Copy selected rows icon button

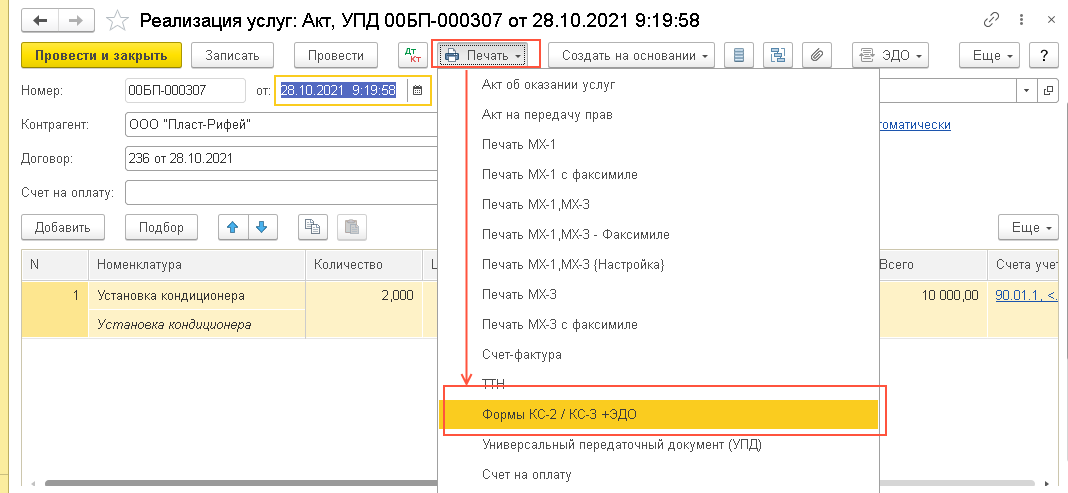tap(313, 227)
